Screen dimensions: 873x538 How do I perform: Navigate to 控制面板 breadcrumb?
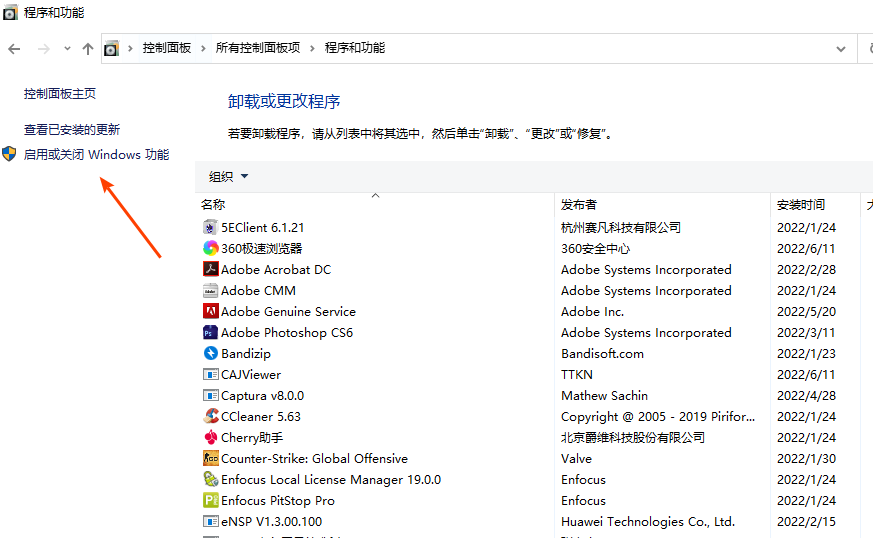[166, 48]
